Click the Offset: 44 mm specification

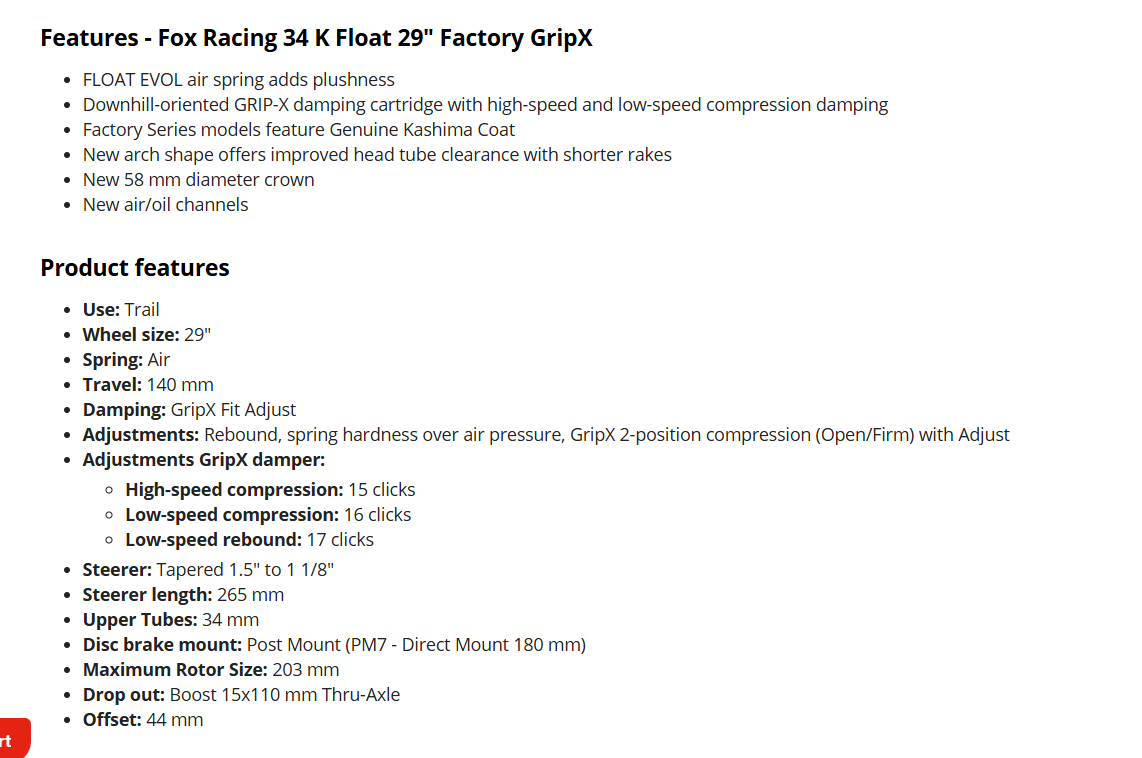pos(143,719)
